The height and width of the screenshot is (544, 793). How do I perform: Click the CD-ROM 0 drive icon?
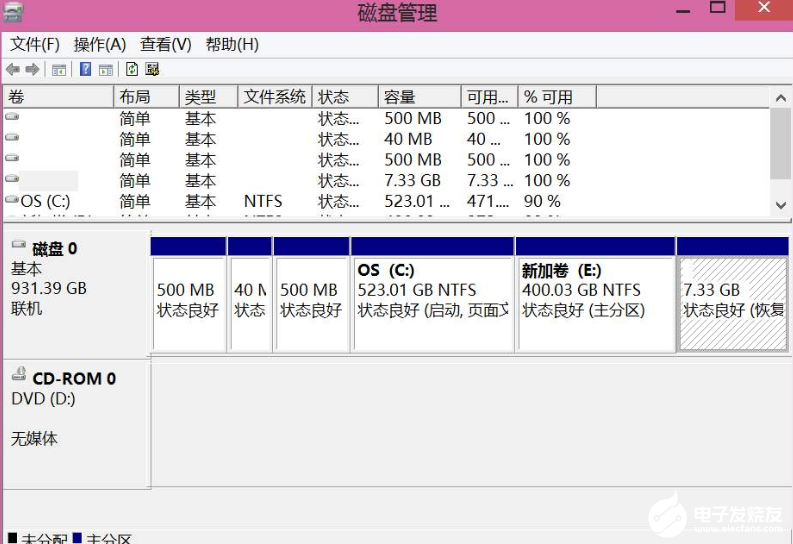click(x=19, y=373)
